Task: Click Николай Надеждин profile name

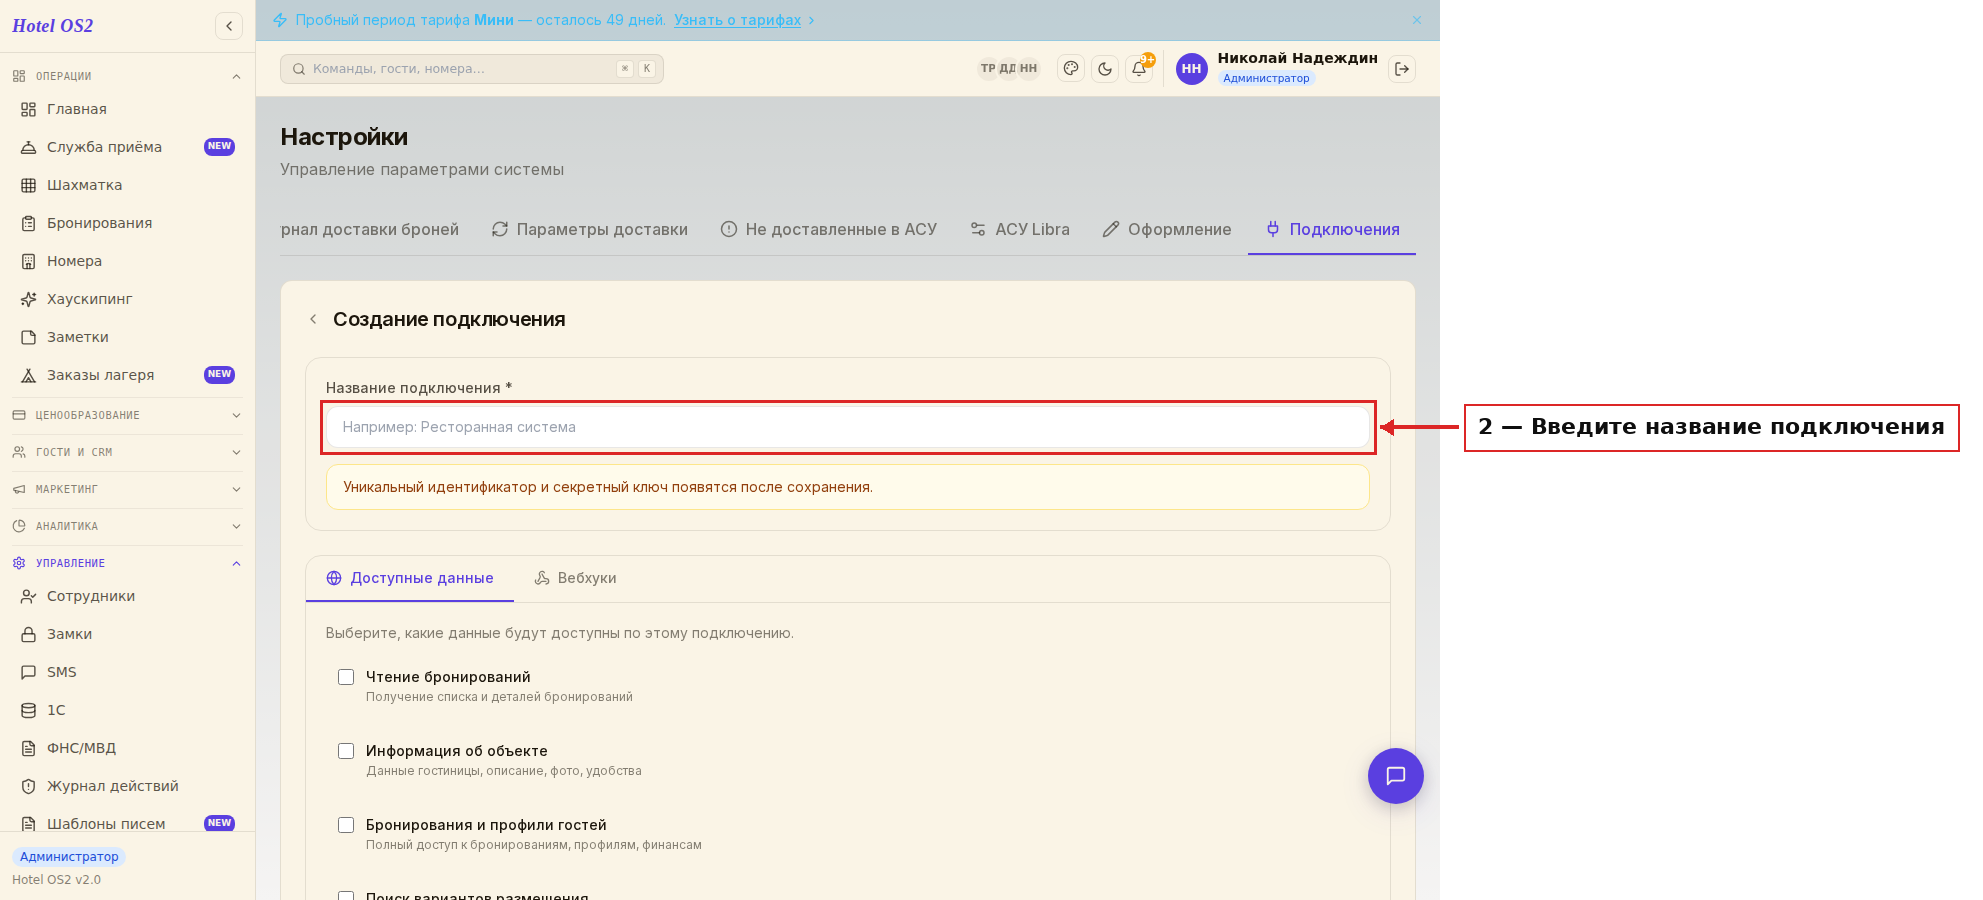Action: pyautogui.click(x=1297, y=58)
